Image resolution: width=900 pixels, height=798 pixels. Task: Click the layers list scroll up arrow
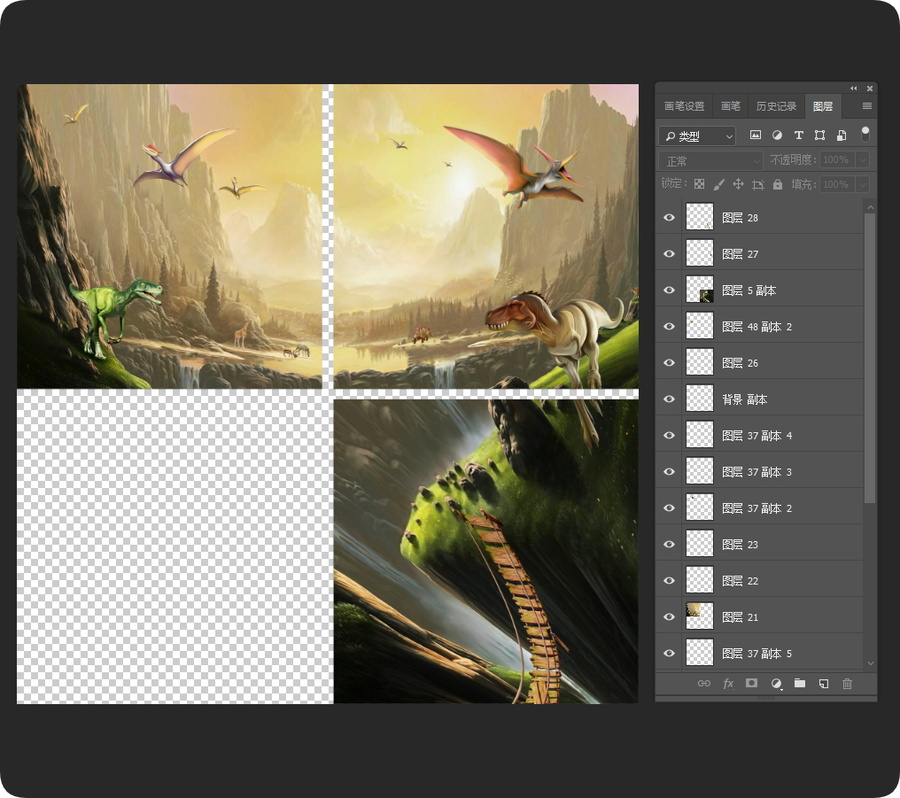870,207
